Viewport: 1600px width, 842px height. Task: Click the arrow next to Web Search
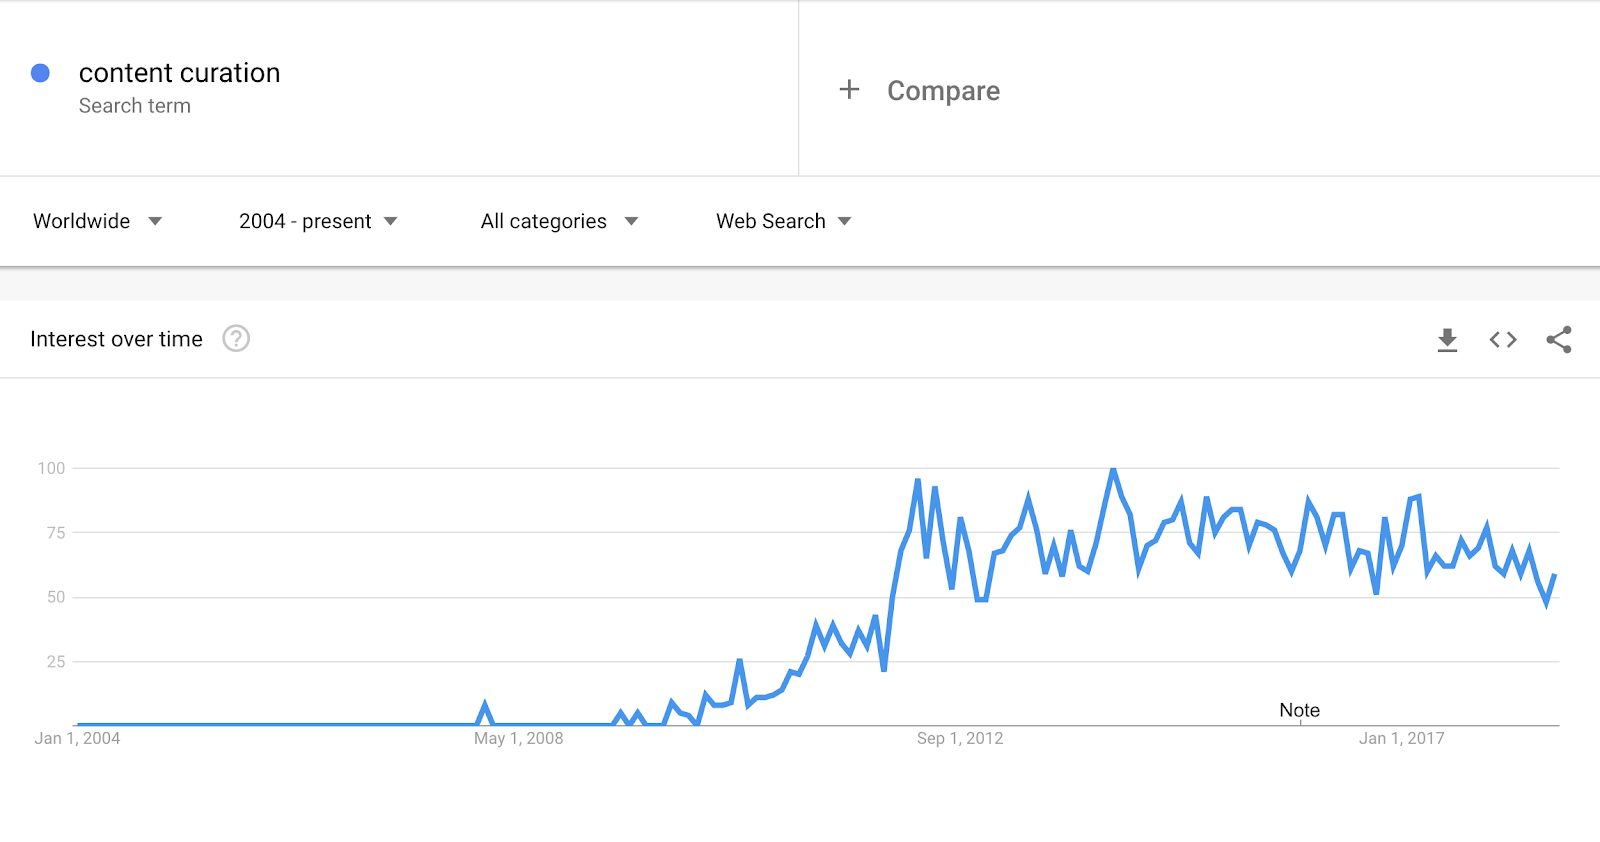845,221
